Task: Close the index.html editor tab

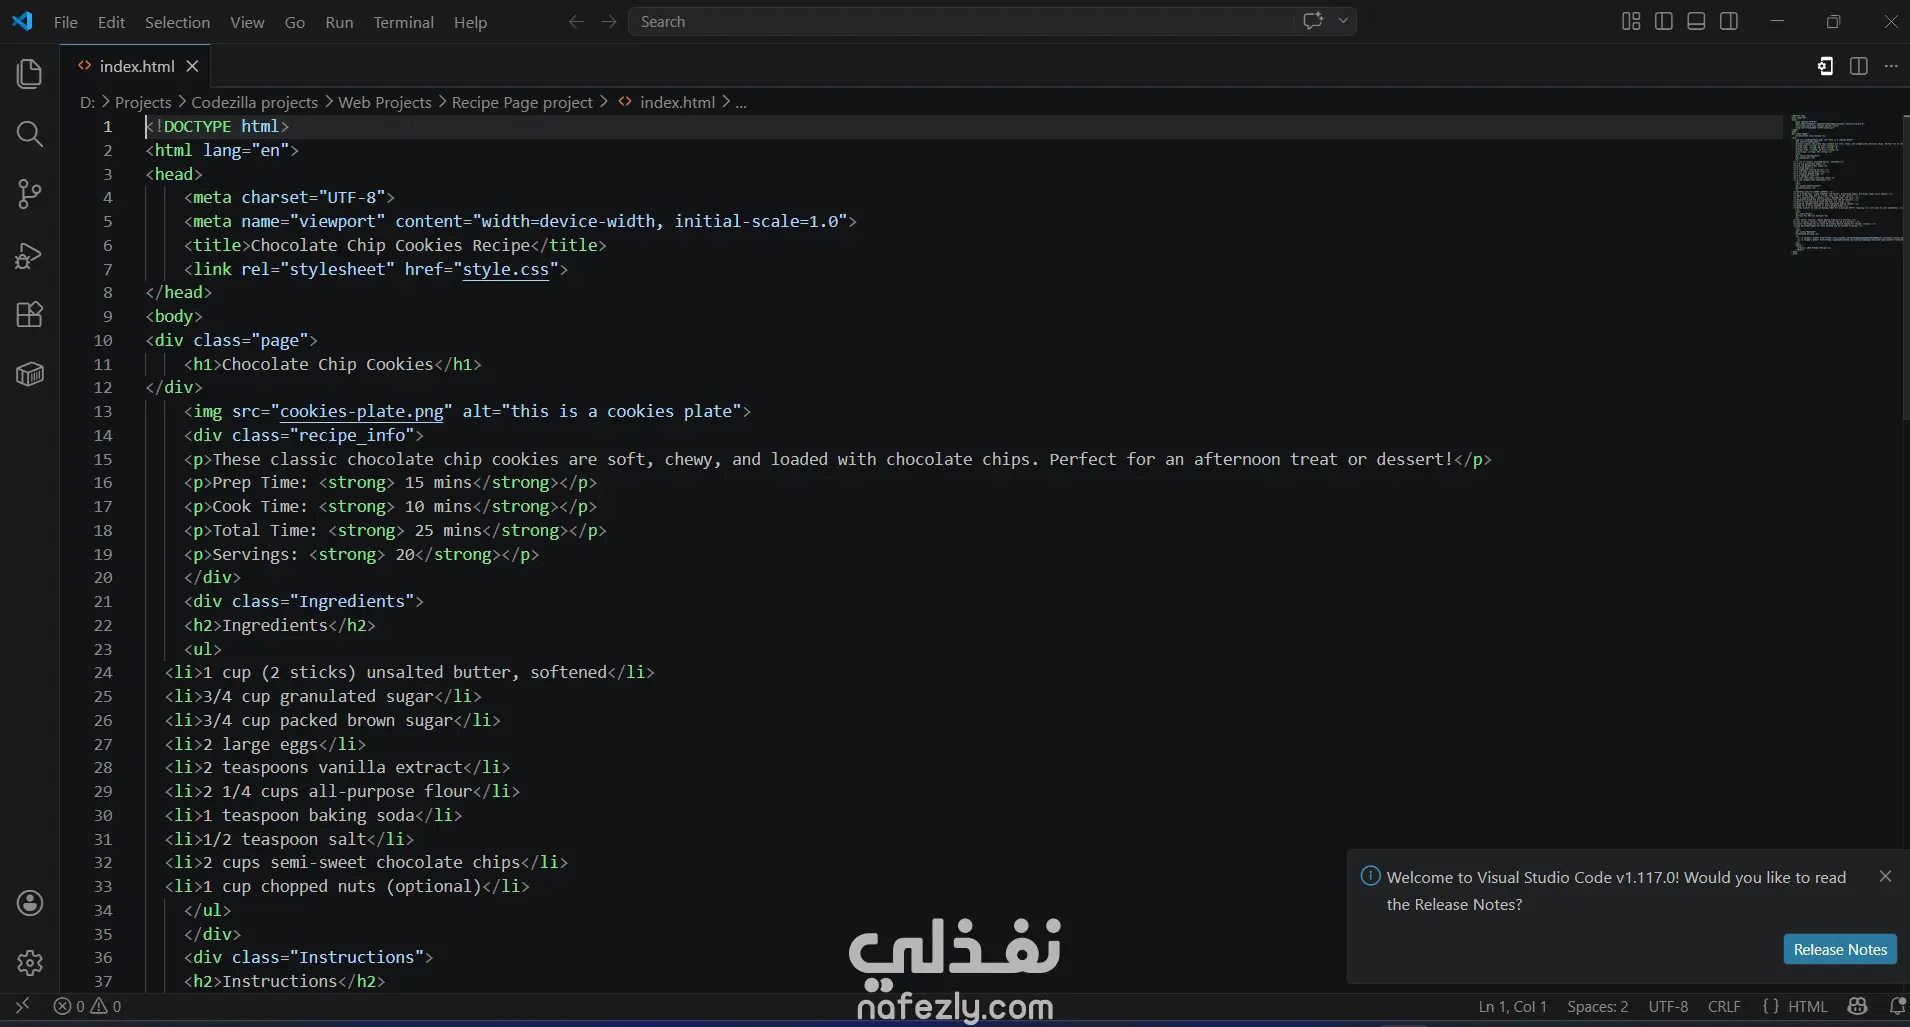Action: 193,66
